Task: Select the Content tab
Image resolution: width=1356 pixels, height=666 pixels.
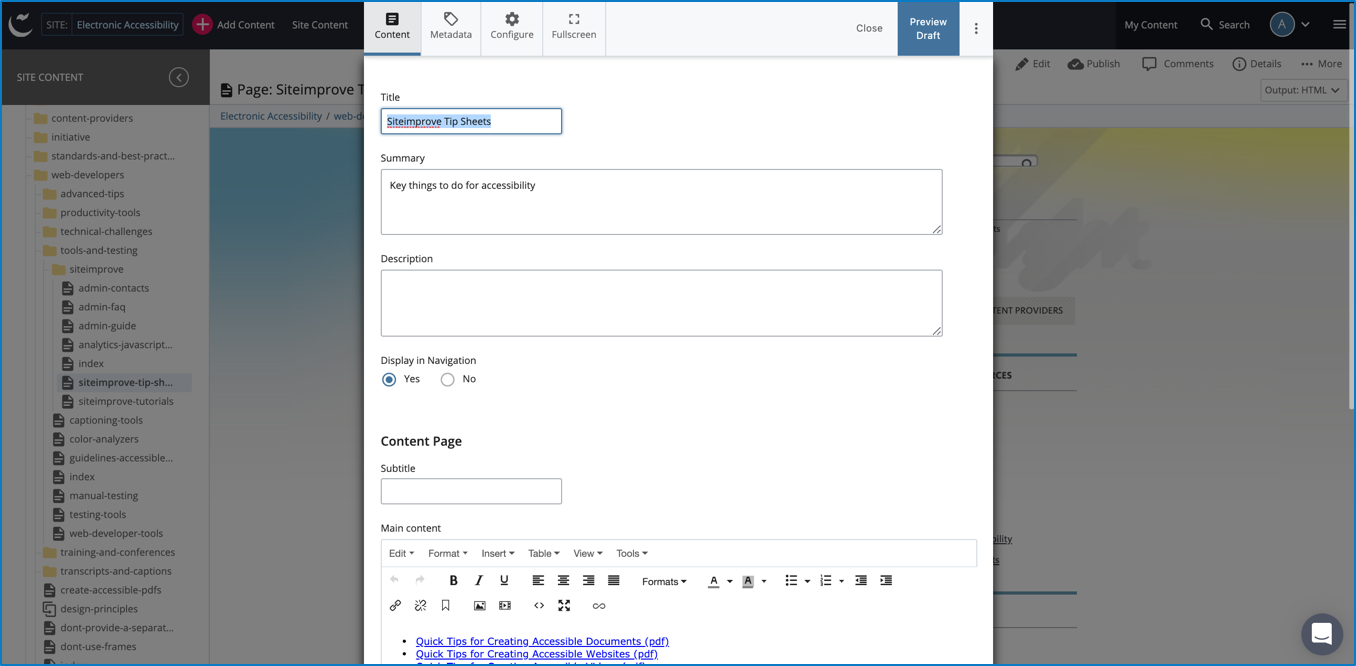Action: click(392, 27)
